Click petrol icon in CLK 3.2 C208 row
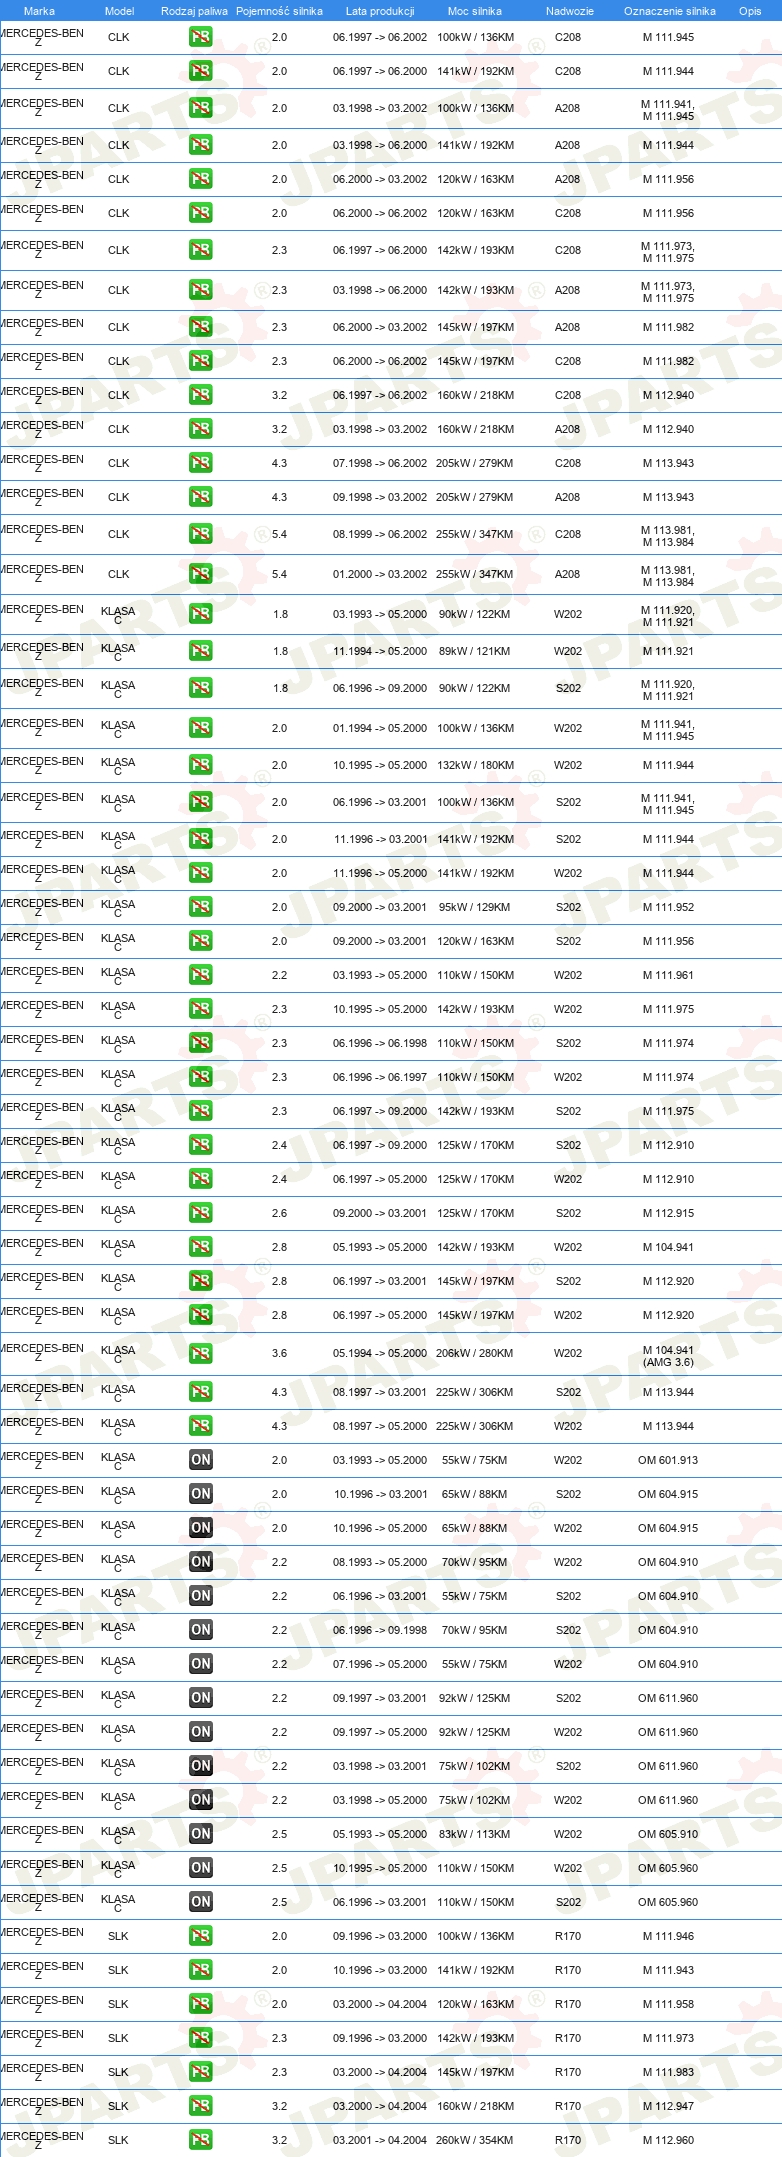782x2157 pixels. coord(201,395)
